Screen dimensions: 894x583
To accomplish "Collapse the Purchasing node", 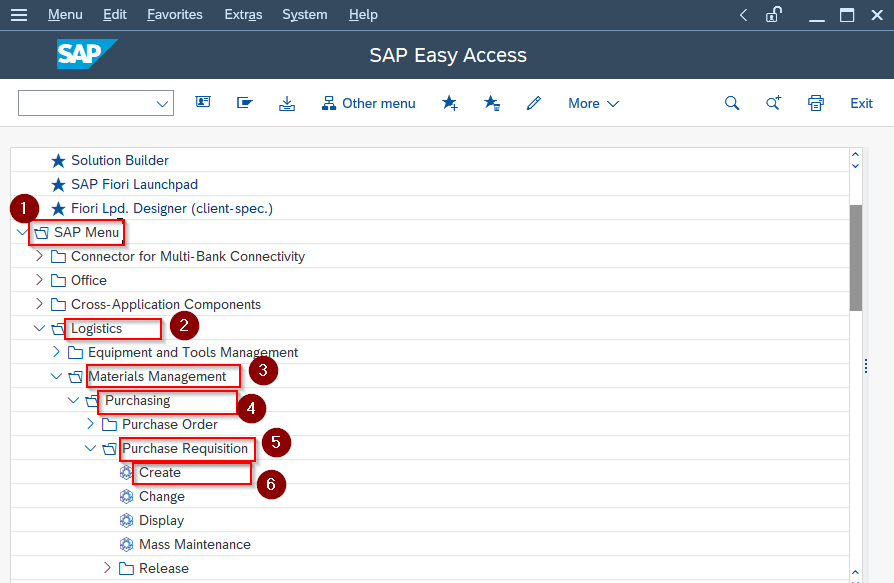I will point(73,399).
